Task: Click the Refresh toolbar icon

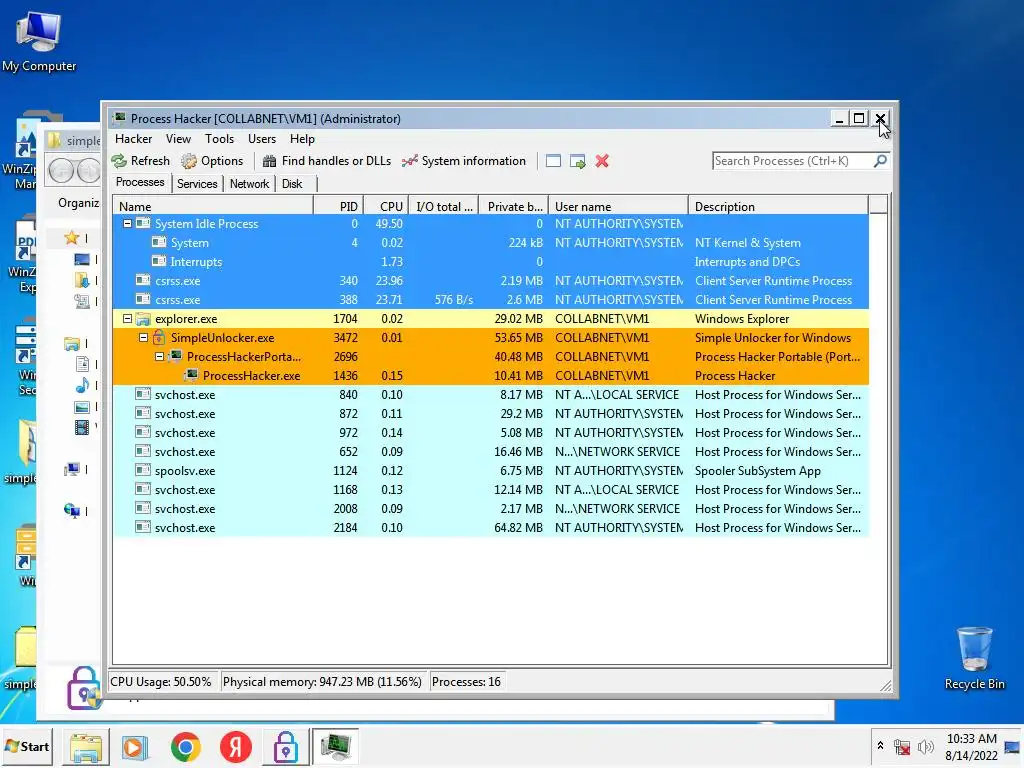Action: click(x=119, y=161)
